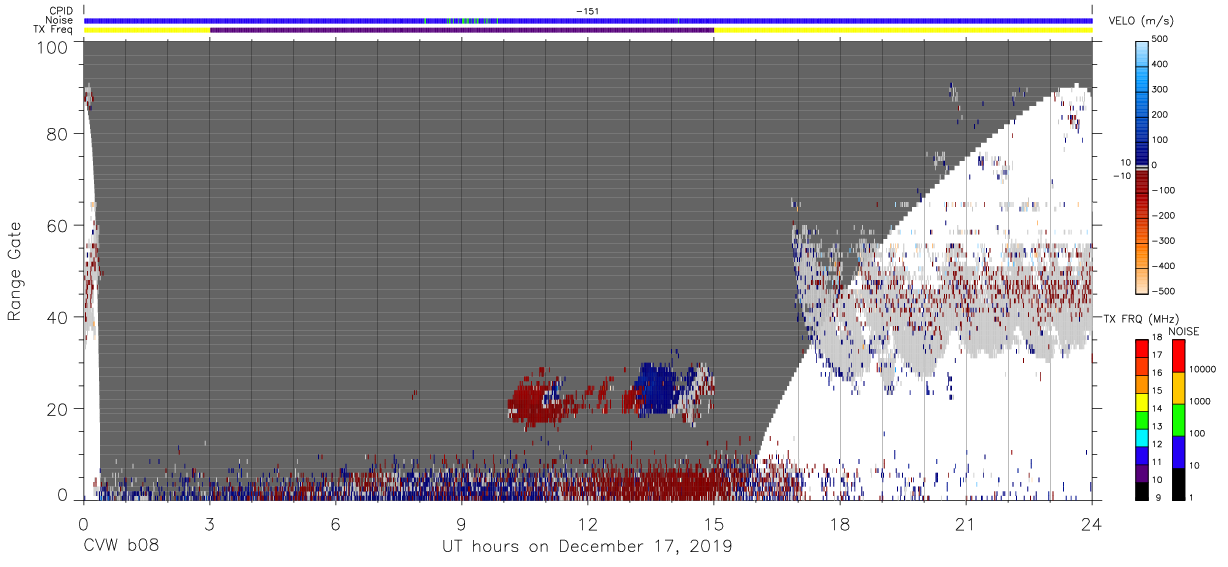The height and width of the screenshot is (567, 1228).
Task: Click the Range Gate axis label
Action: click(x=15, y=273)
